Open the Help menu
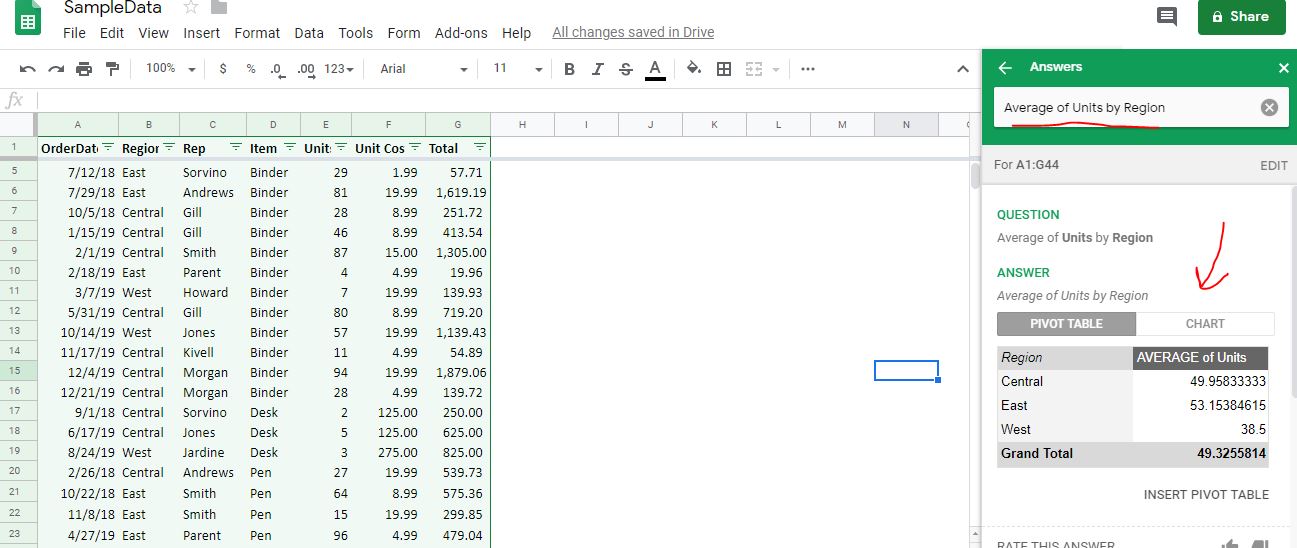This screenshot has height=548, width=1297. (516, 33)
